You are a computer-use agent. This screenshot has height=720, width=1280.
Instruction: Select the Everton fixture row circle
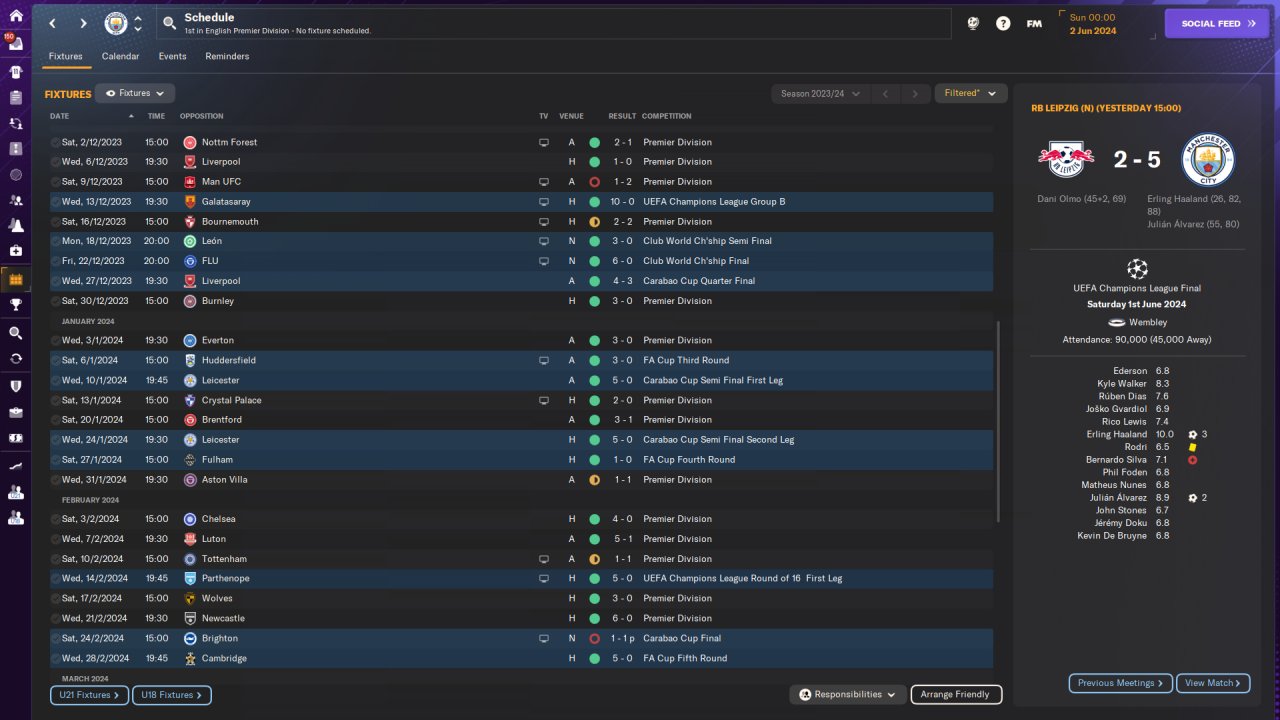(x=56, y=341)
